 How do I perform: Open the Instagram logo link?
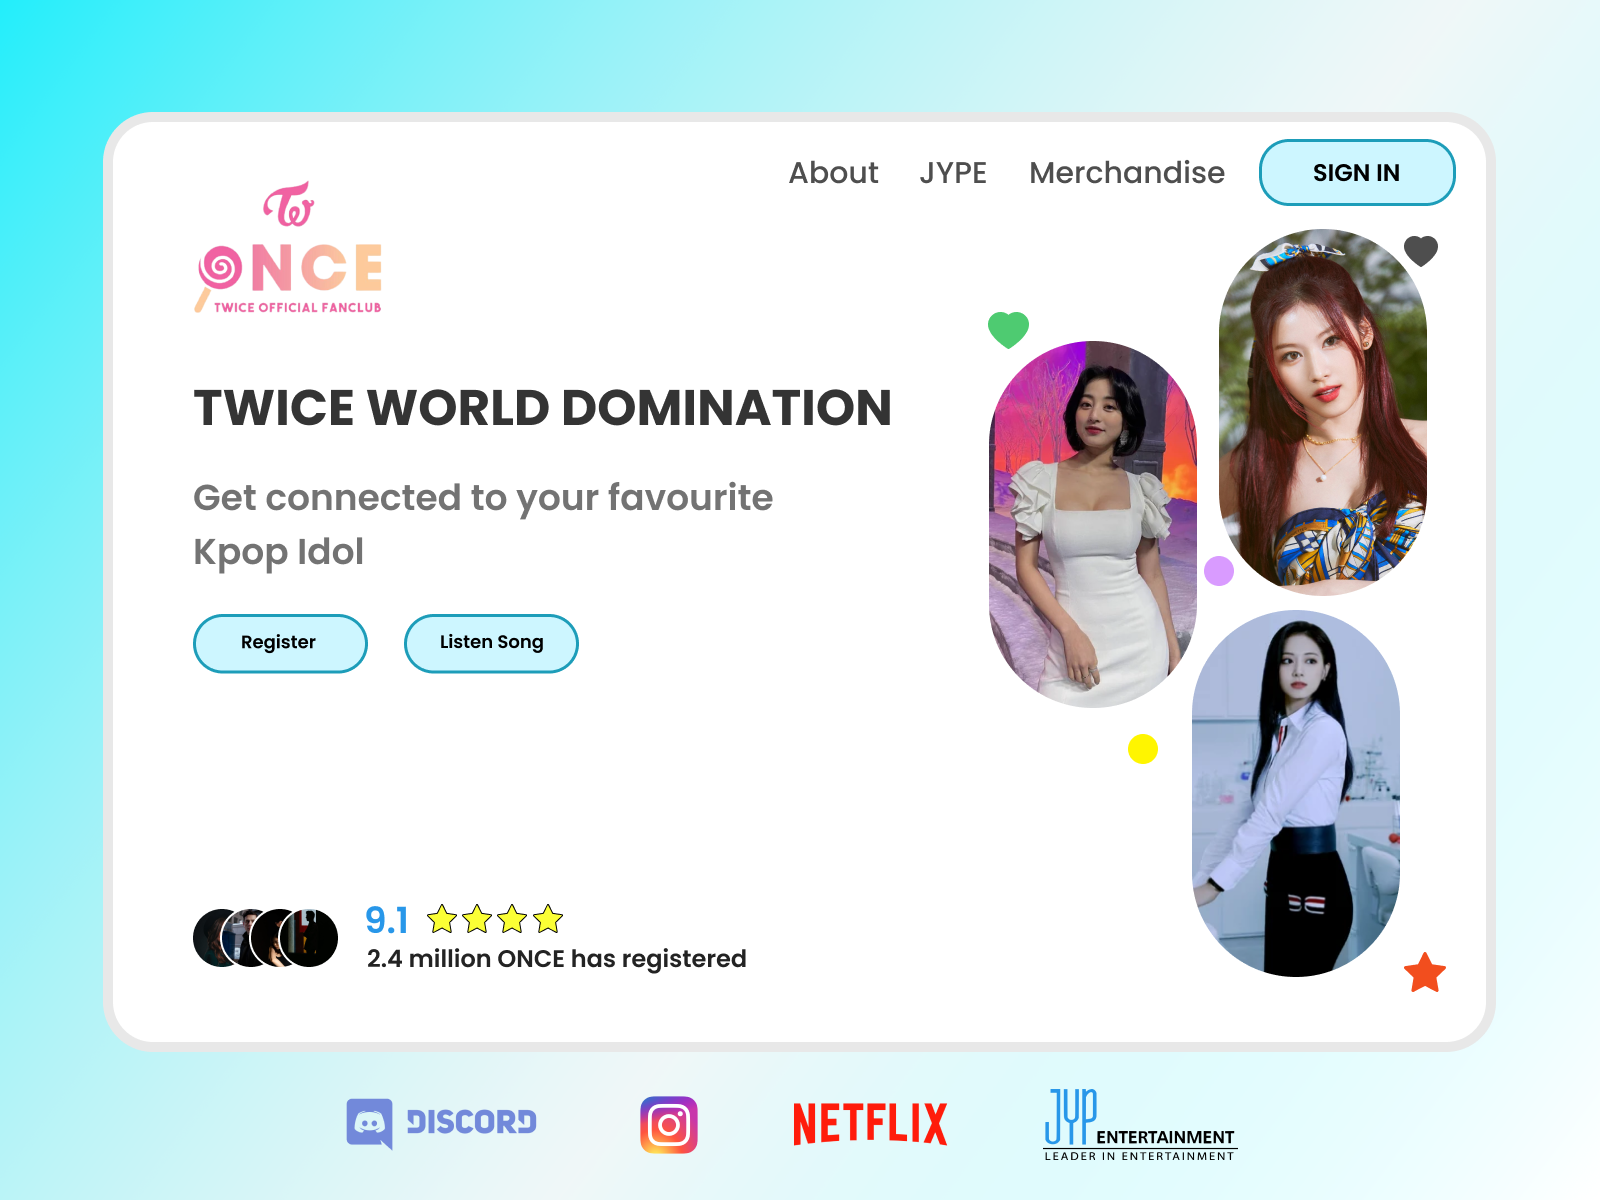[669, 1125]
